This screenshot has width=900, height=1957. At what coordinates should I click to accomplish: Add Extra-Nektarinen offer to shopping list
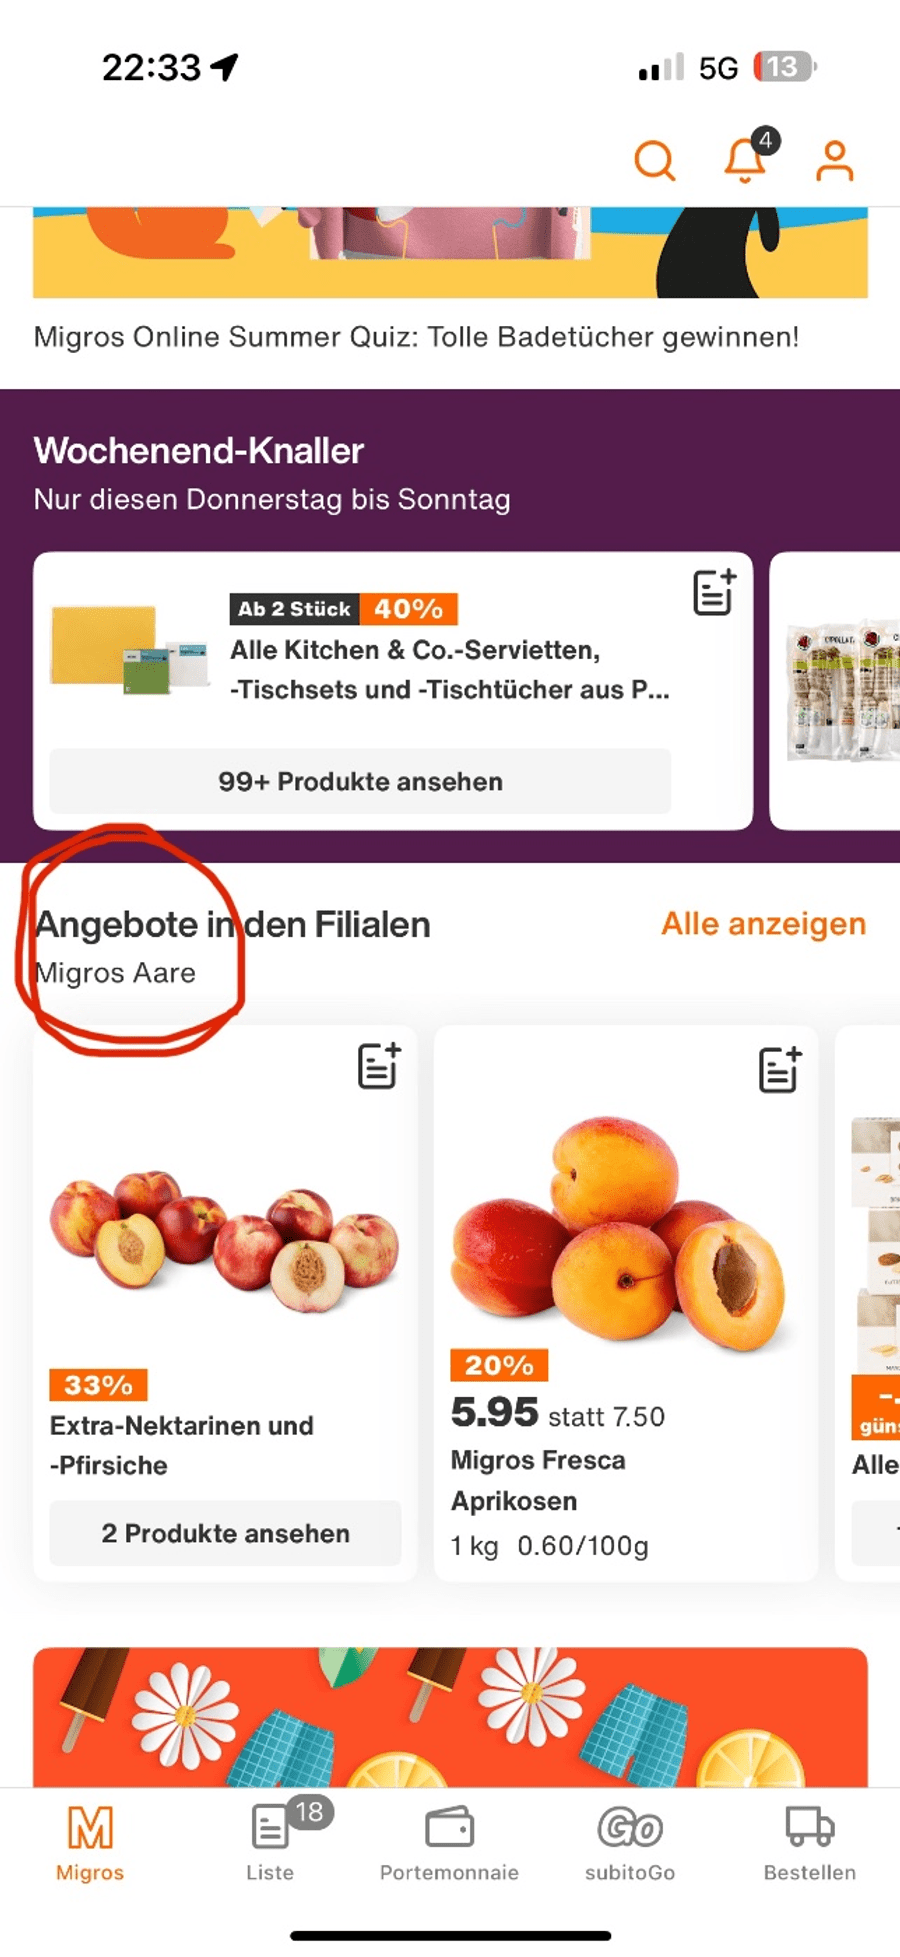(x=379, y=1065)
